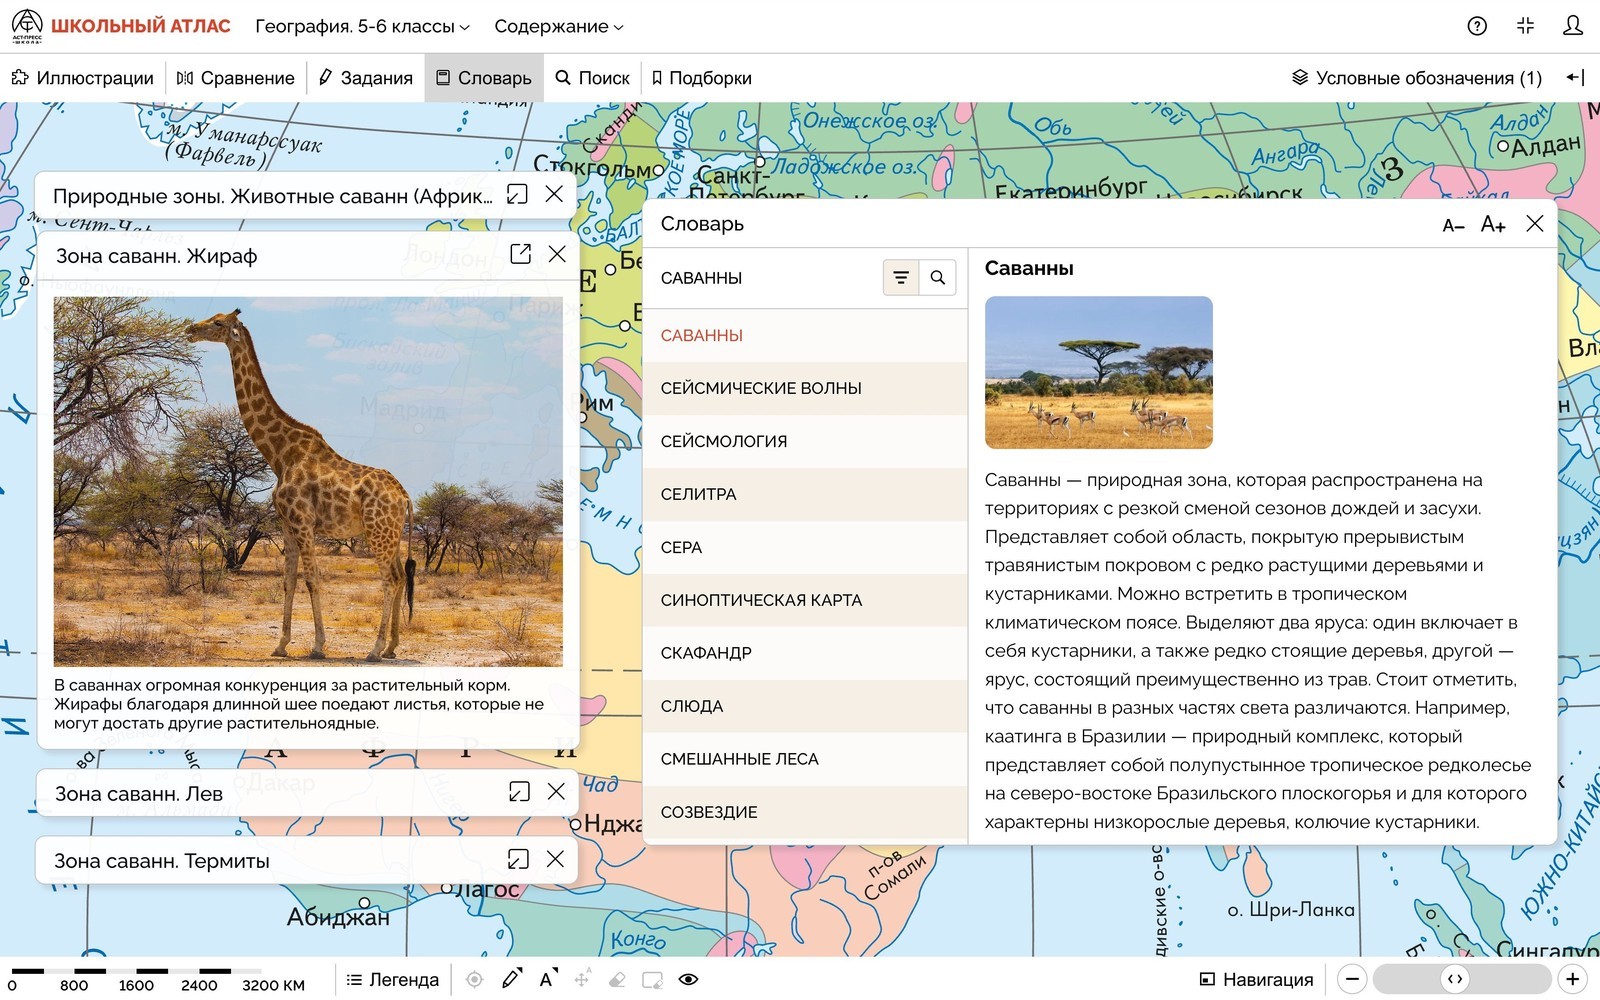Click the clear drawings icon
The height and width of the screenshot is (1000, 1600).
pos(652,980)
